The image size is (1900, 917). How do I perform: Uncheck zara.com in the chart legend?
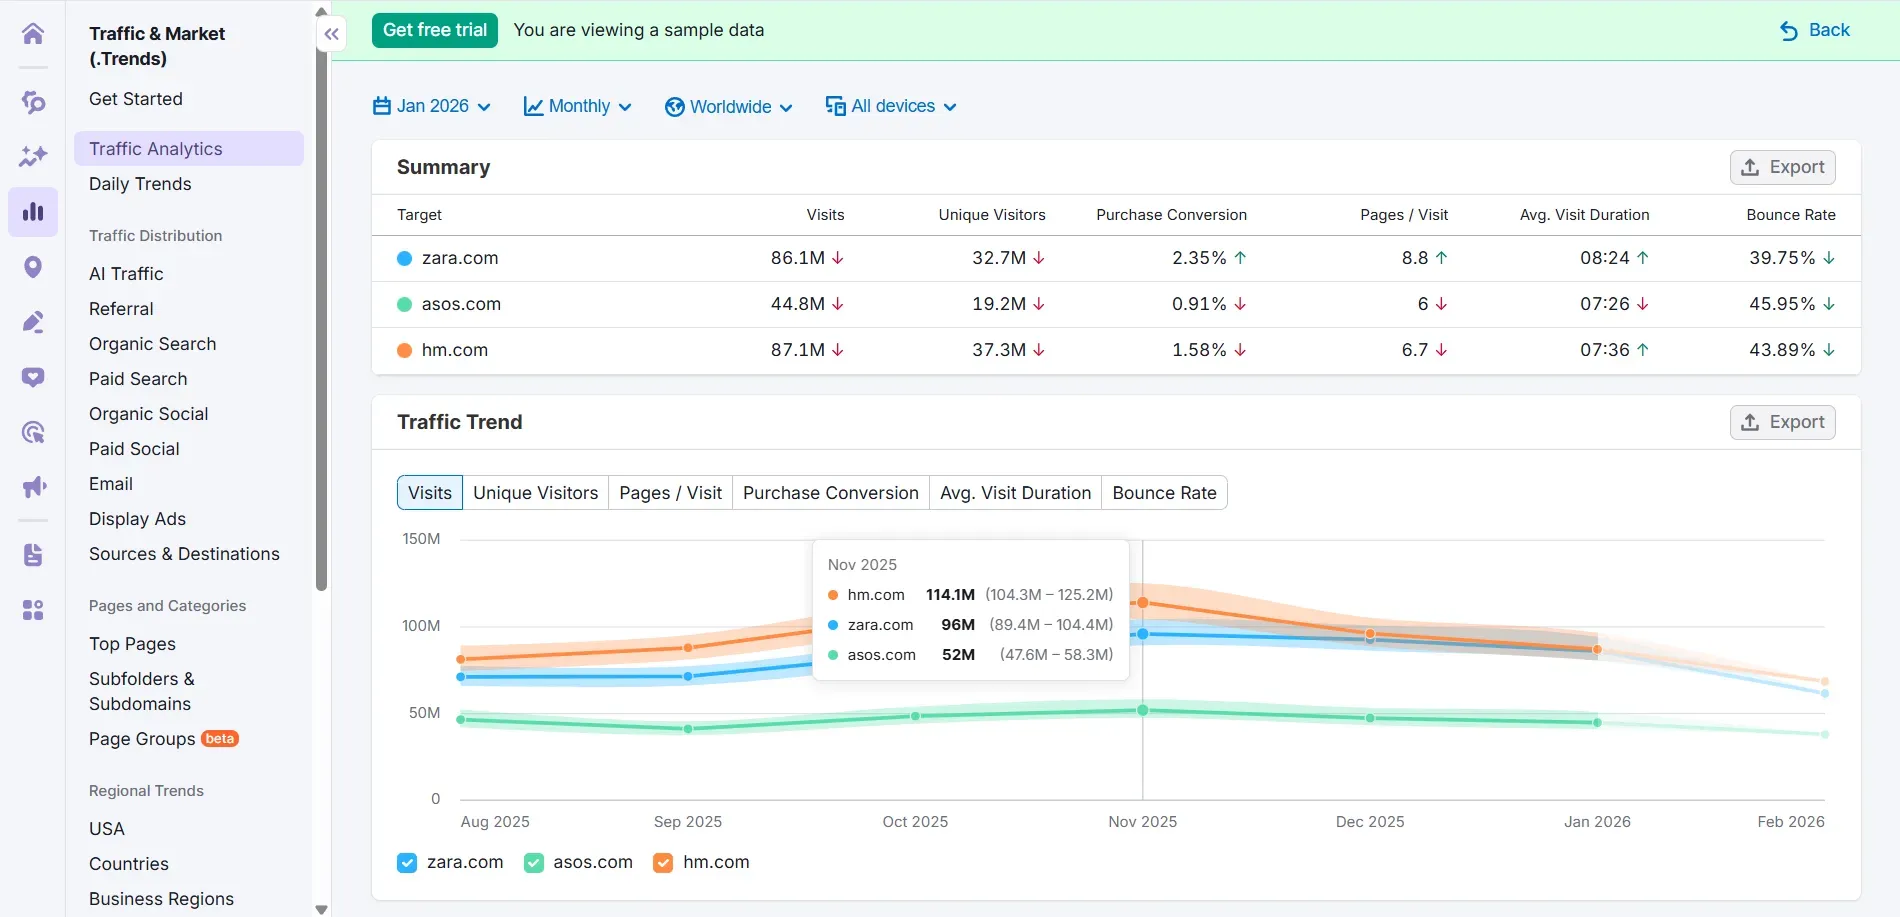click(406, 862)
